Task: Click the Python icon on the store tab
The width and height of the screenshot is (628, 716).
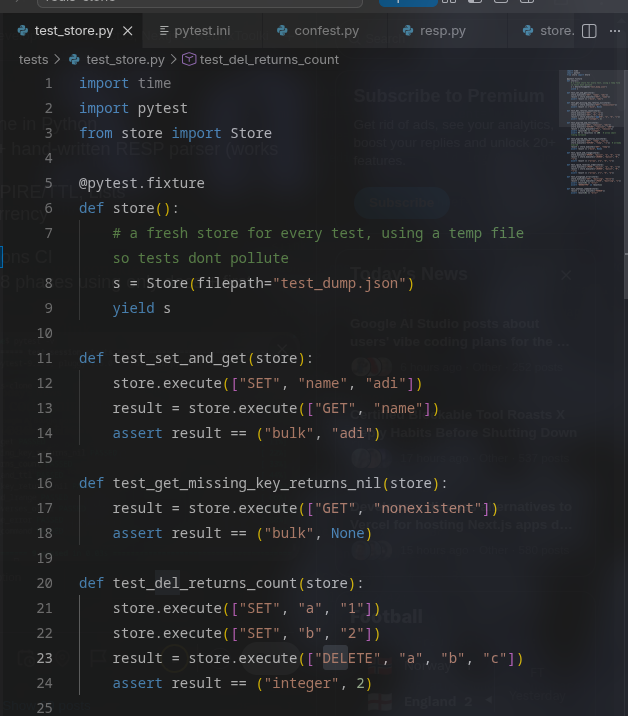Action: (528, 31)
